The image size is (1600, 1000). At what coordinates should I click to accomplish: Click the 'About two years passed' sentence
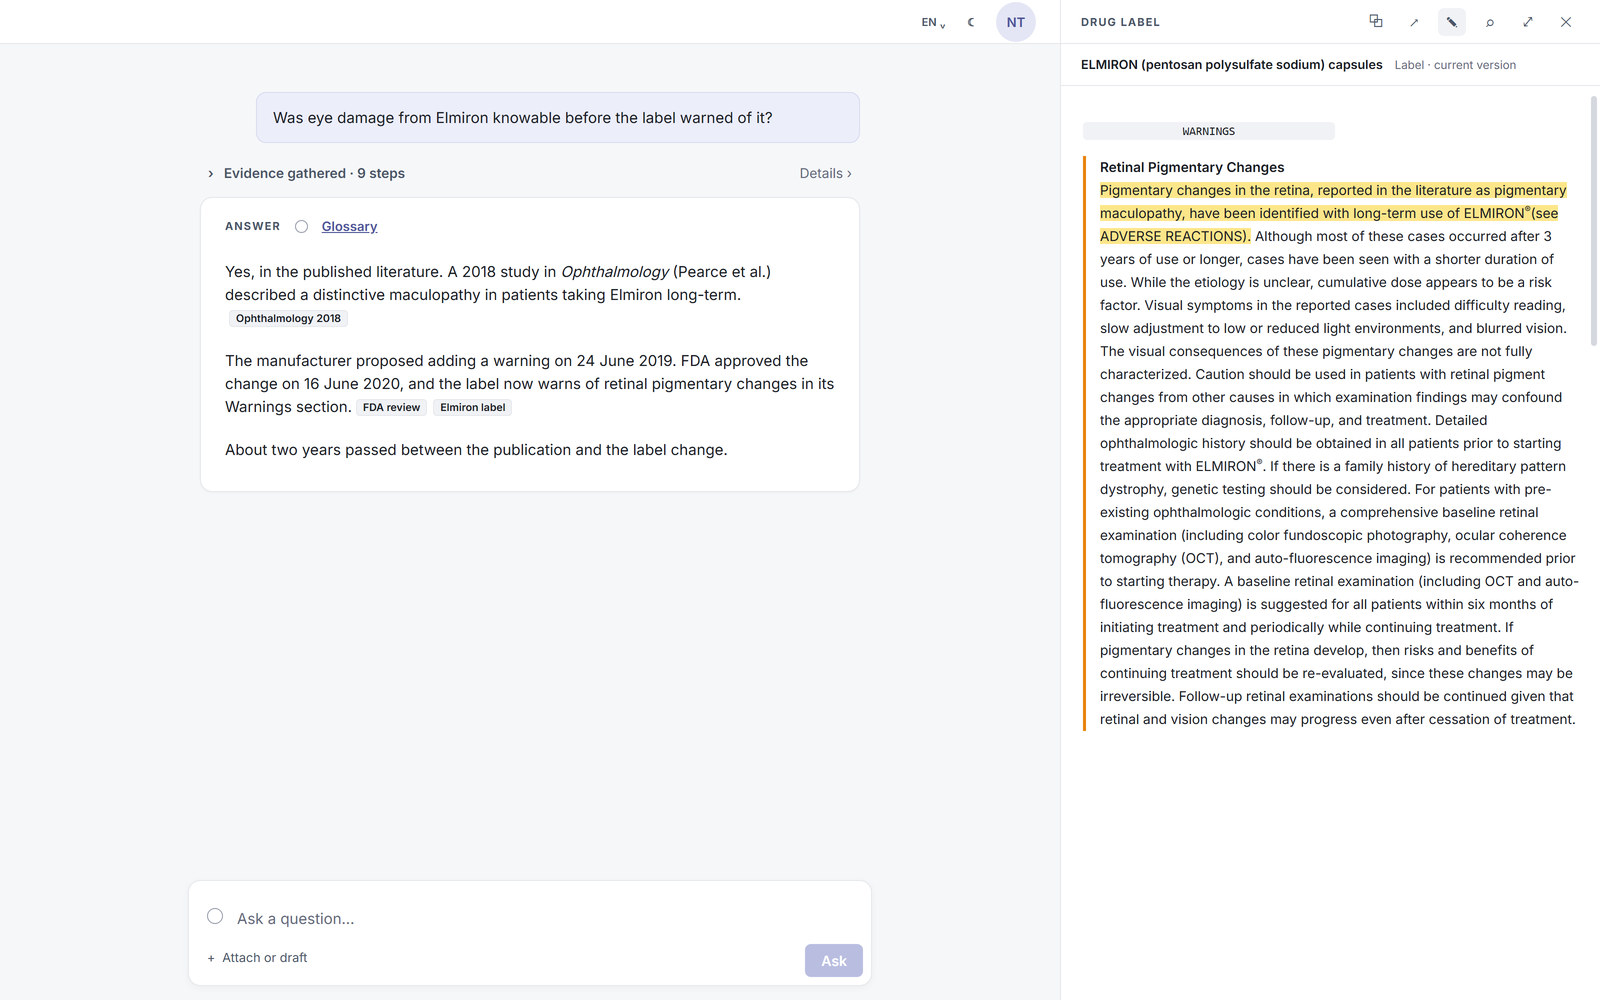click(476, 450)
